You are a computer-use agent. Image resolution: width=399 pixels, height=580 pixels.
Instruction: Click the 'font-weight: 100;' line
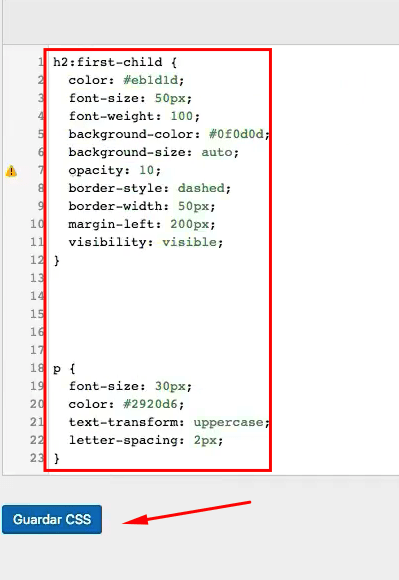pyautogui.click(x=134, y=116)
